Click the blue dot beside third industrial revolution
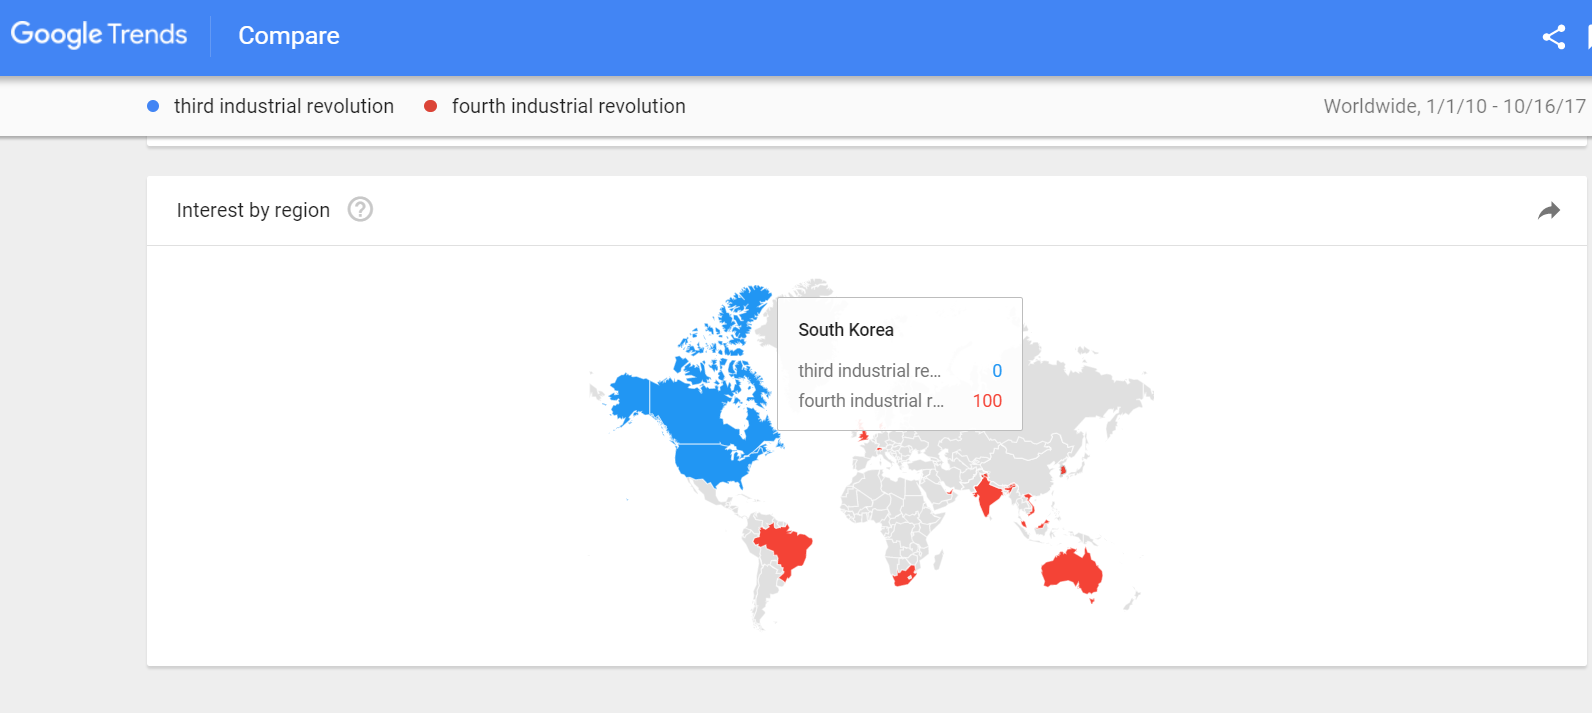1592x713 pixels. (x=151, y=105)
